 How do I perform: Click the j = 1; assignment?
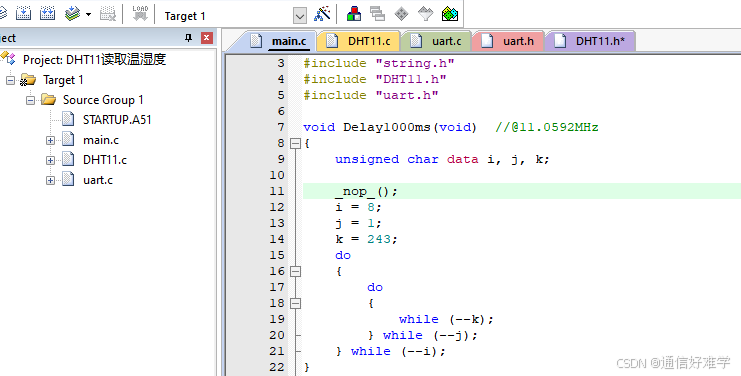pyautogui.click(x=358, y=223)
